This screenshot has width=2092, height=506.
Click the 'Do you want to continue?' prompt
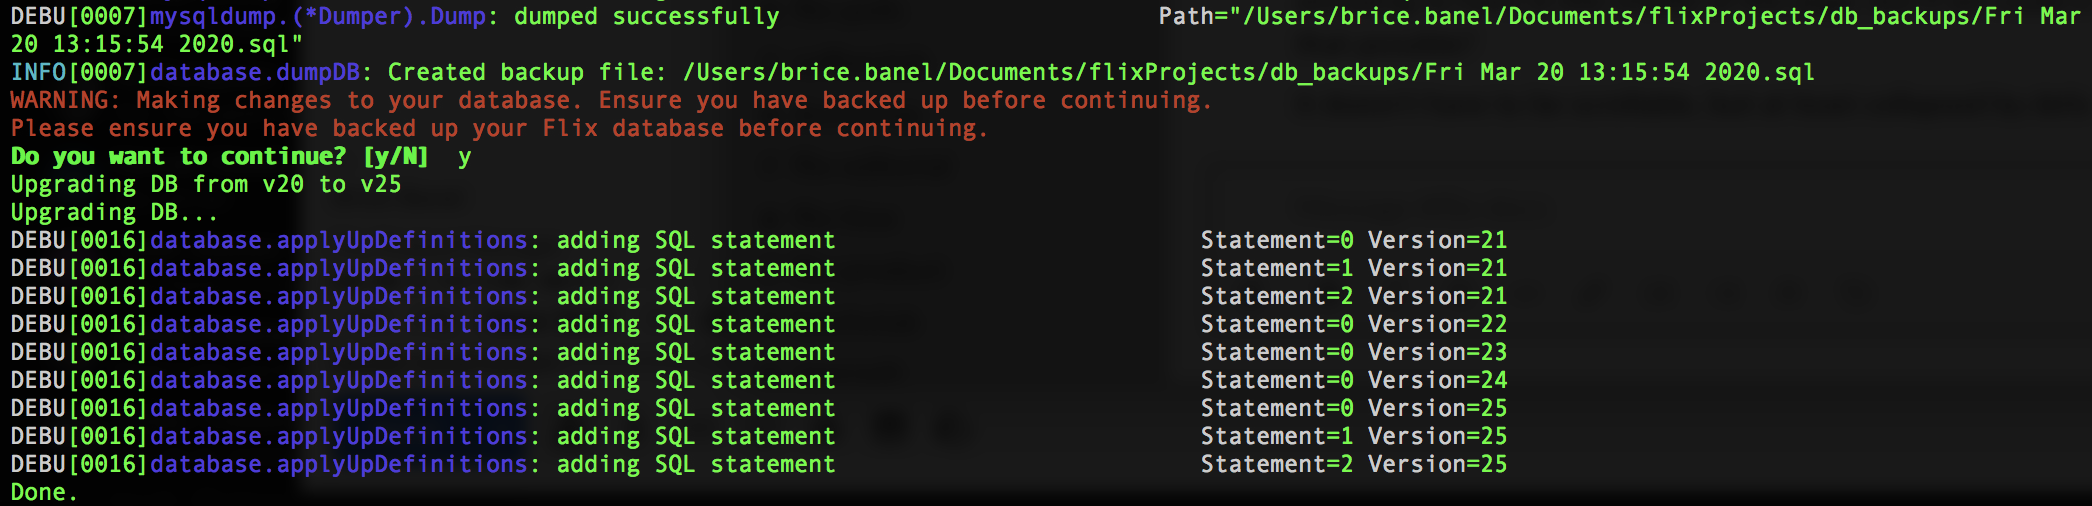pyautogui.click(x=178, y=157)
